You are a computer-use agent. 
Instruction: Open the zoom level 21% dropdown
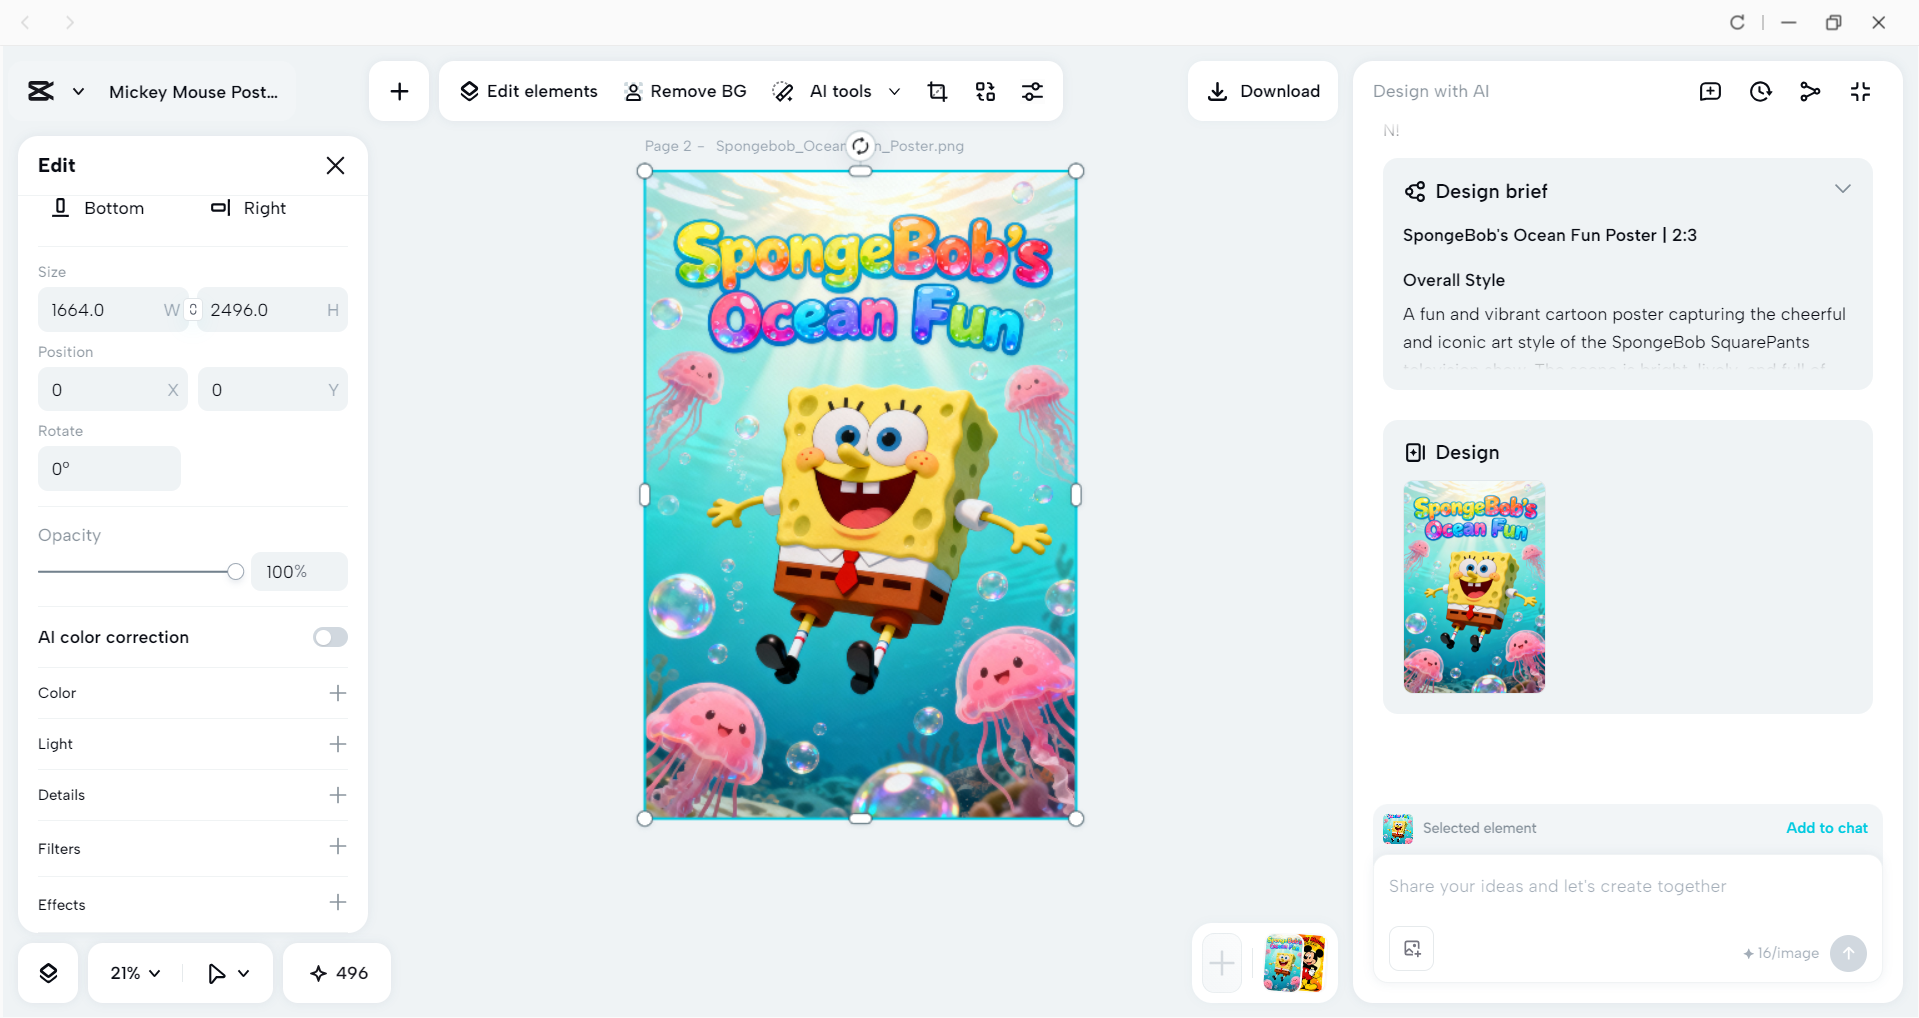pos(133,971)
